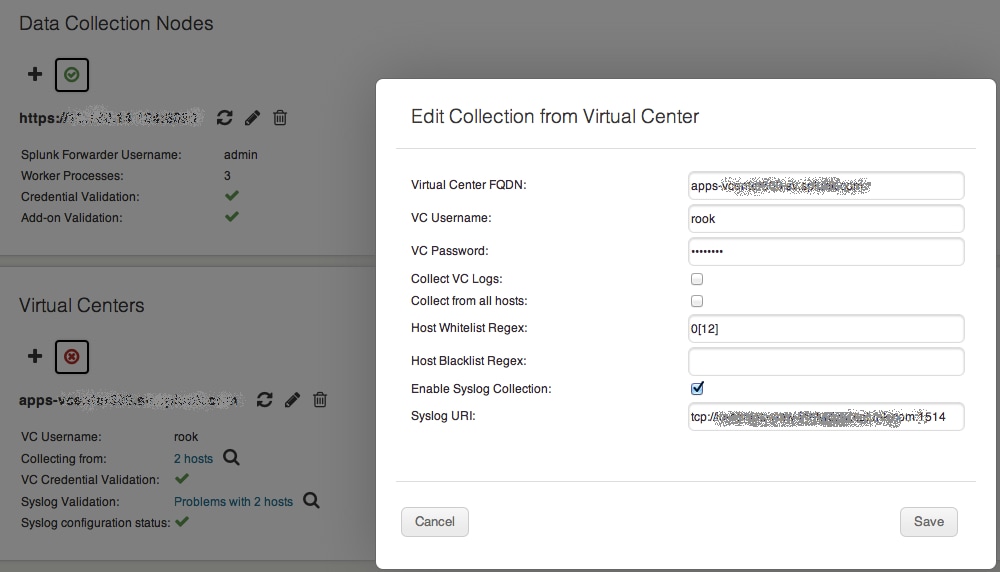This screenshot has height=572, width=1000.
Task: Edit the apps-vcenter virtual center
Action: pos(292,400)
